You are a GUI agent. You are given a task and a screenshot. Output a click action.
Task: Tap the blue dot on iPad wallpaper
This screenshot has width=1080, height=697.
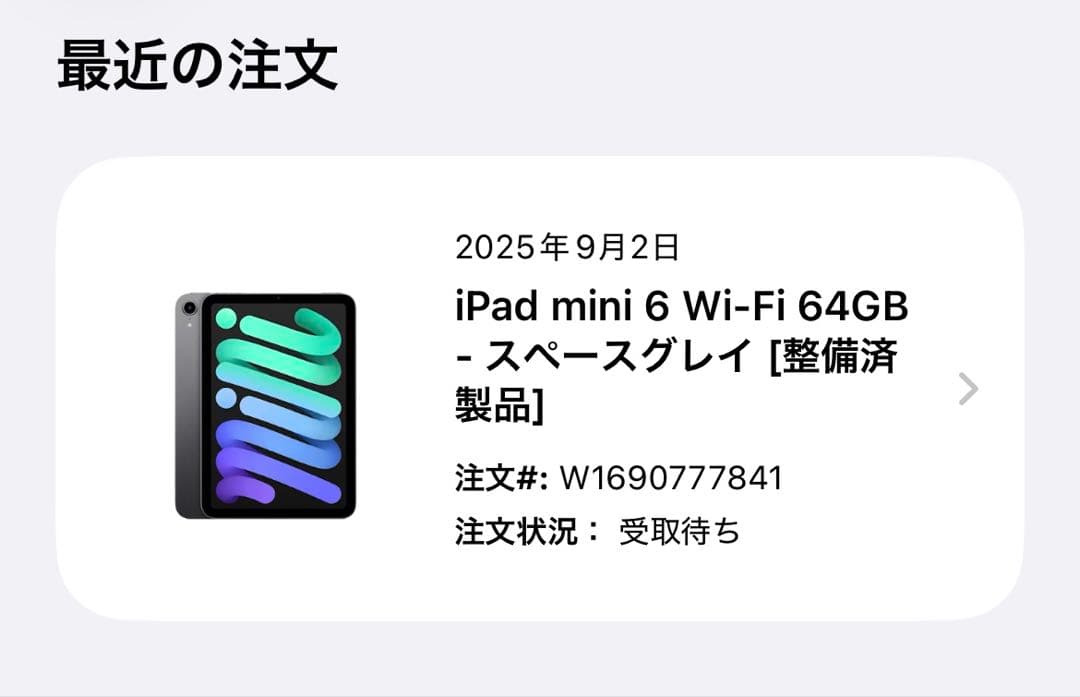click(x=226, y=397)
